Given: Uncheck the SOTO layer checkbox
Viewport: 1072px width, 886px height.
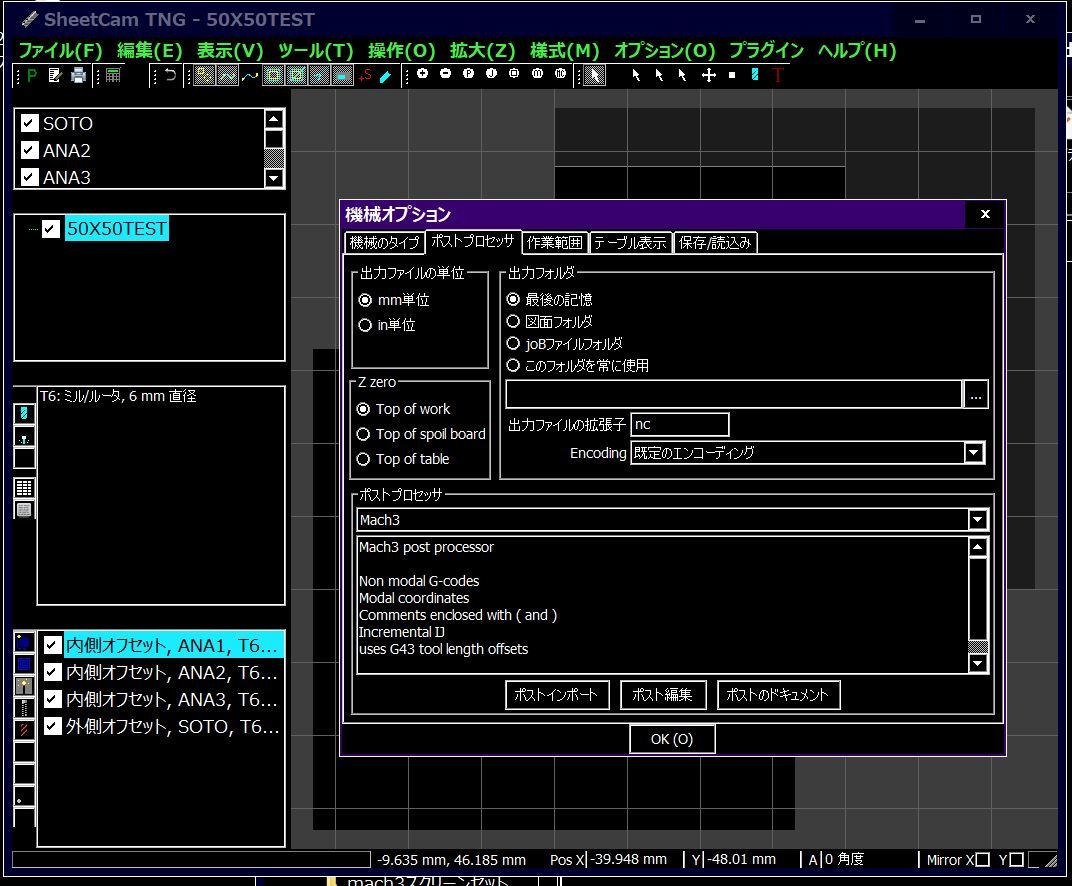Looking at the screenshot, I should point(29,123).
